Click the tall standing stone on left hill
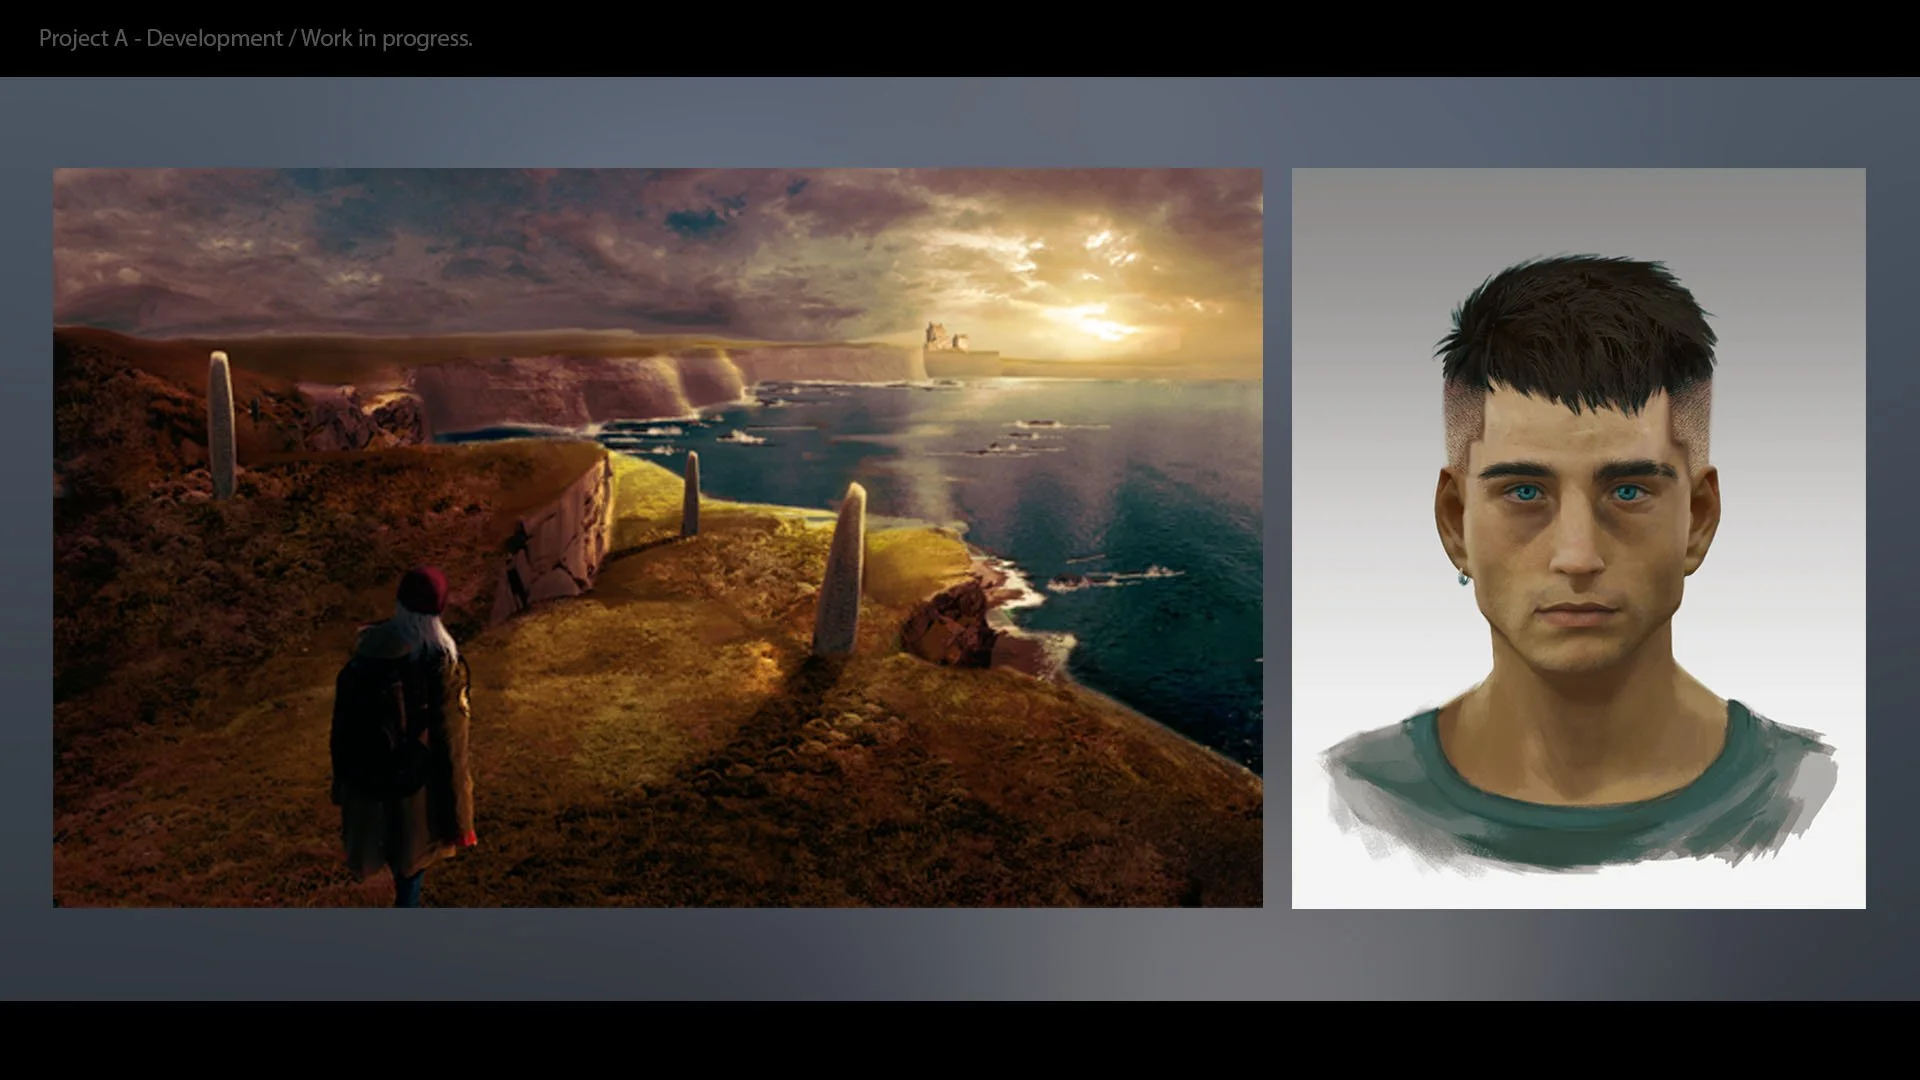 coord(221,425)
